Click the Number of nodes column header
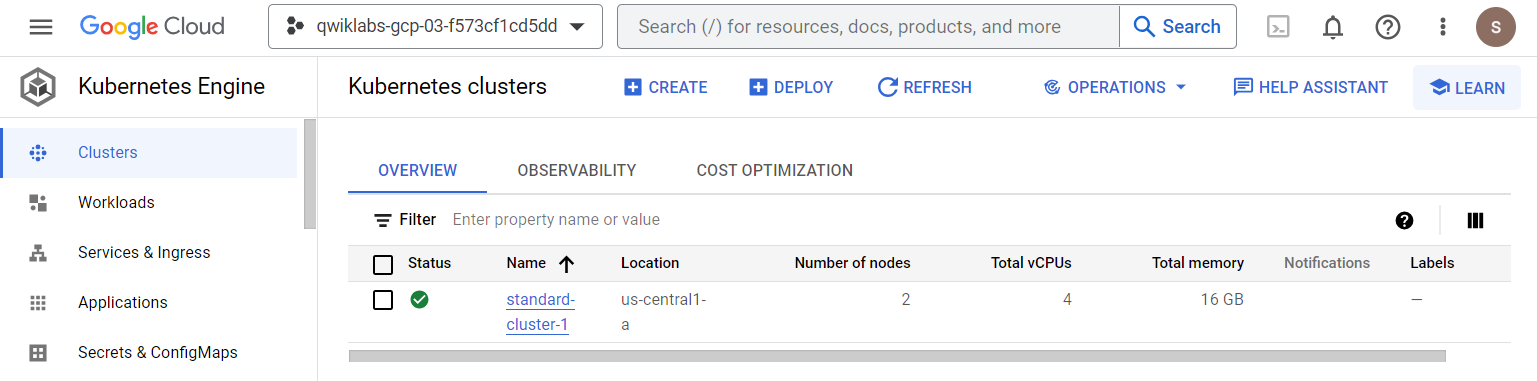 tap(852, 264)
